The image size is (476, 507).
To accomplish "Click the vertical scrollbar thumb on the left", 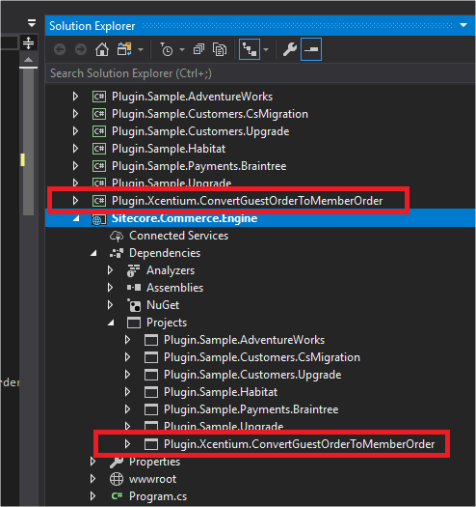I will coord(28,142).
